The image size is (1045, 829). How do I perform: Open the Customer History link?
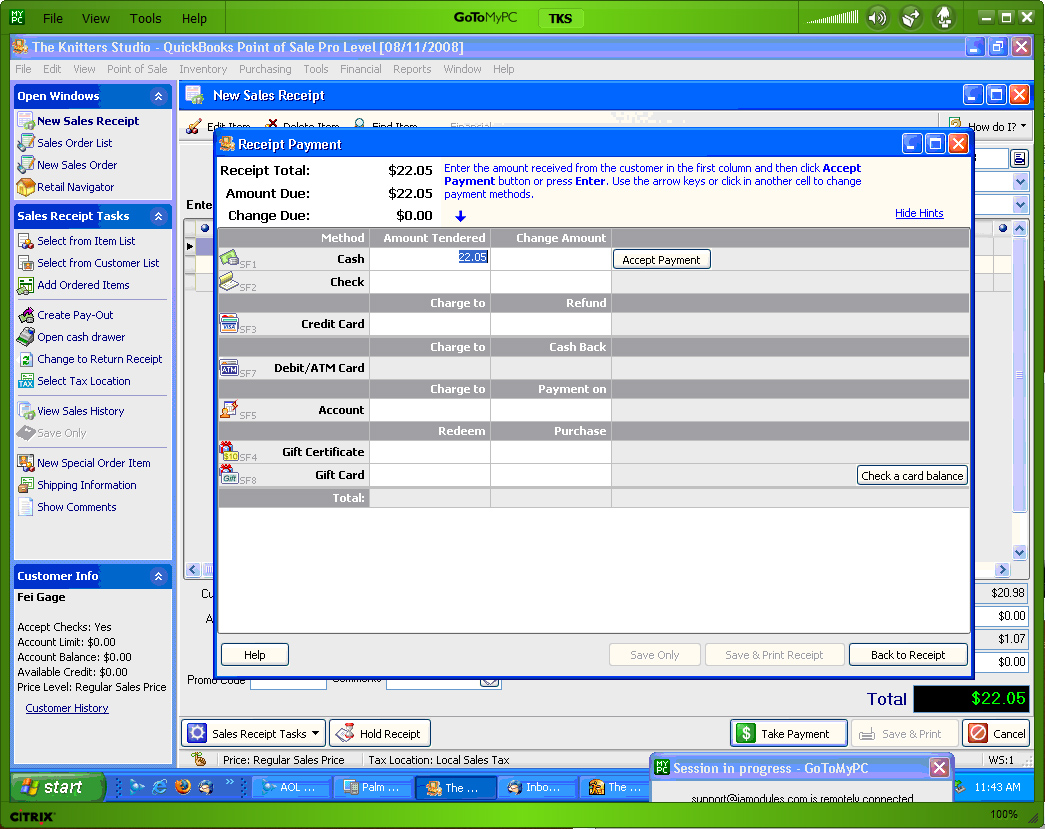[67, 708]
